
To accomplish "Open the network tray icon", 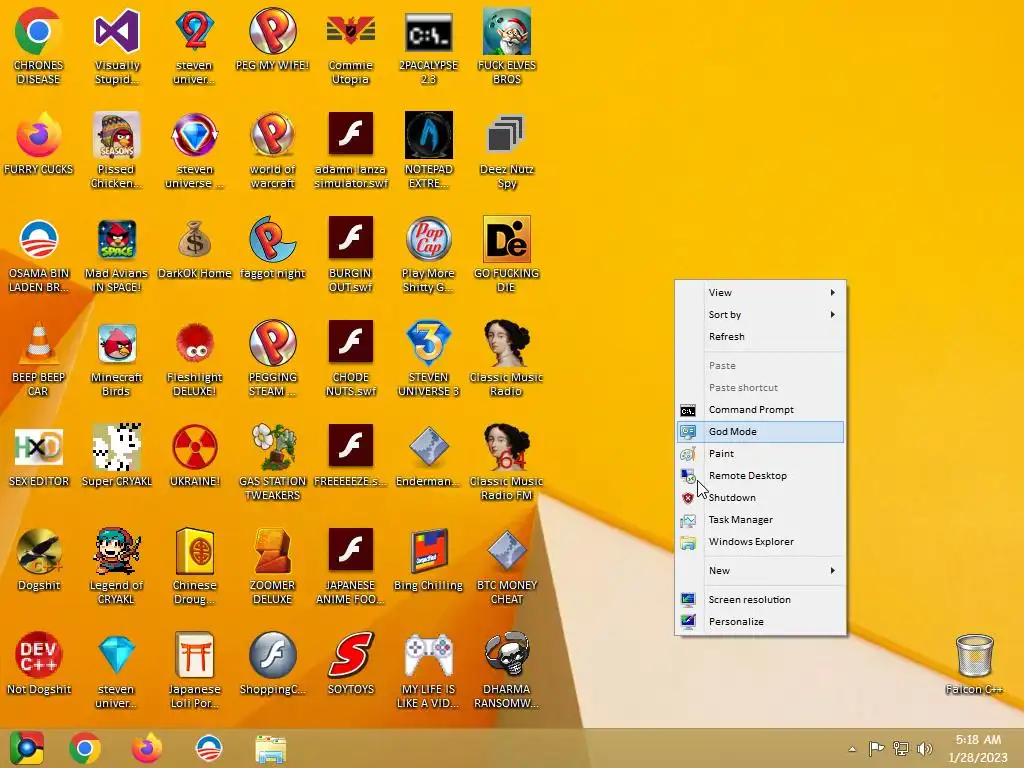I will [901, 748].
